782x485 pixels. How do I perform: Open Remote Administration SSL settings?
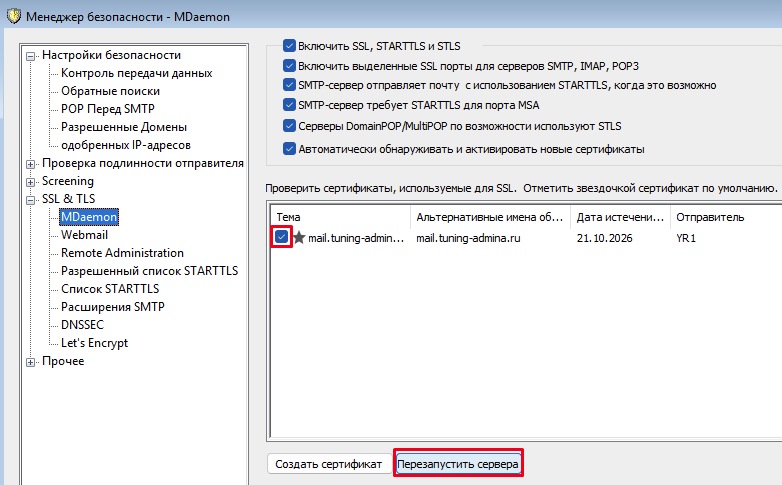[x=122, y=253]
